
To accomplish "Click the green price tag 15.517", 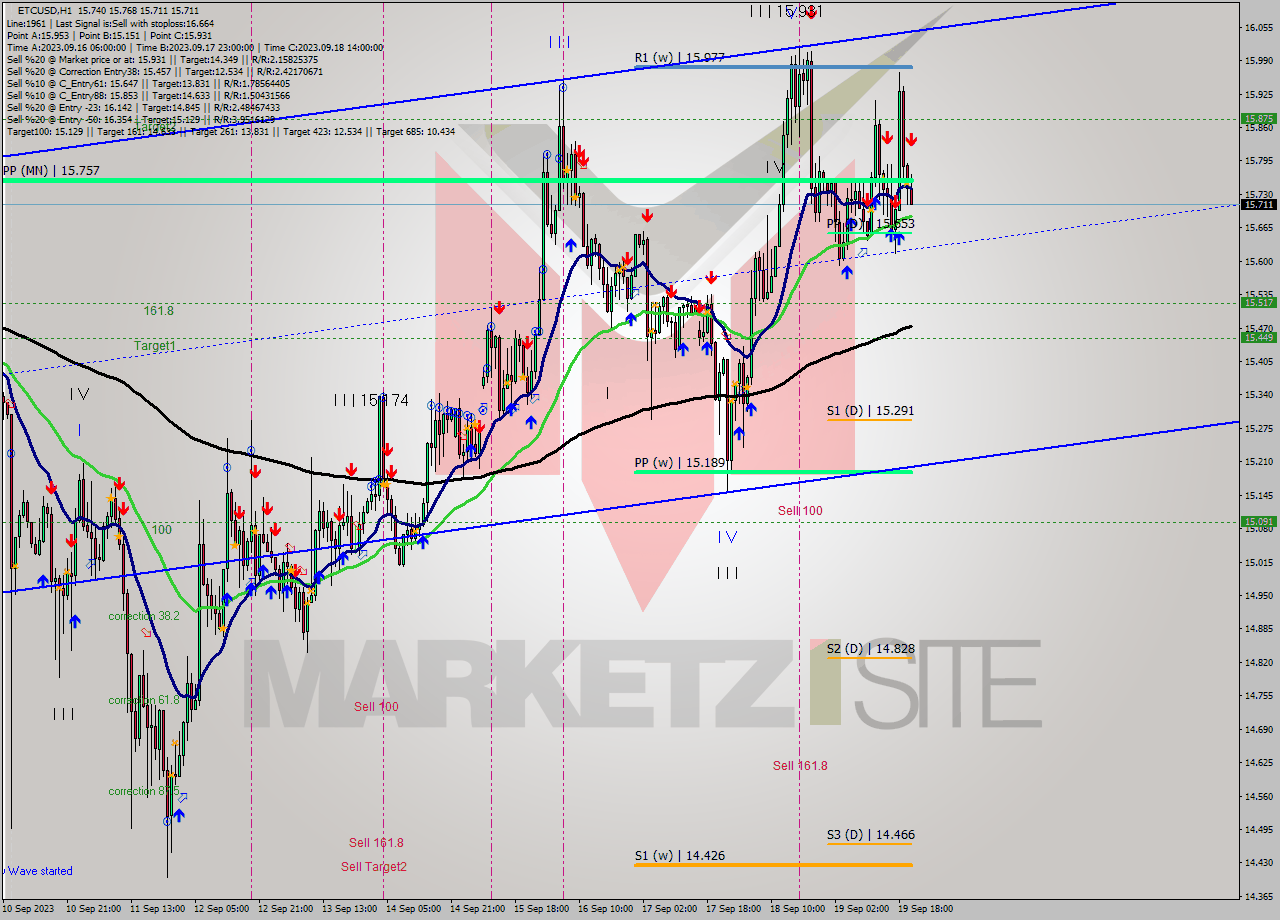I will click(x=1259, y=302).
